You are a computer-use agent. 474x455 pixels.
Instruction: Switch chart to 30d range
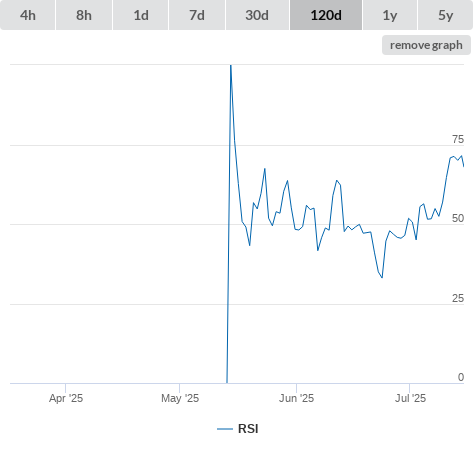pos(257,15)
